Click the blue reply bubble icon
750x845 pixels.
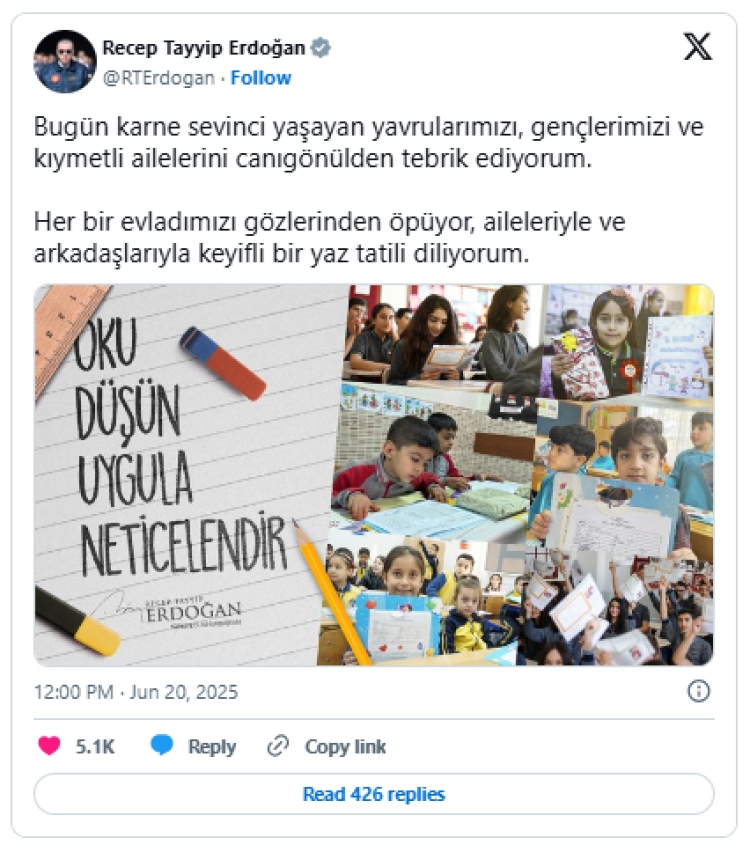162,745
